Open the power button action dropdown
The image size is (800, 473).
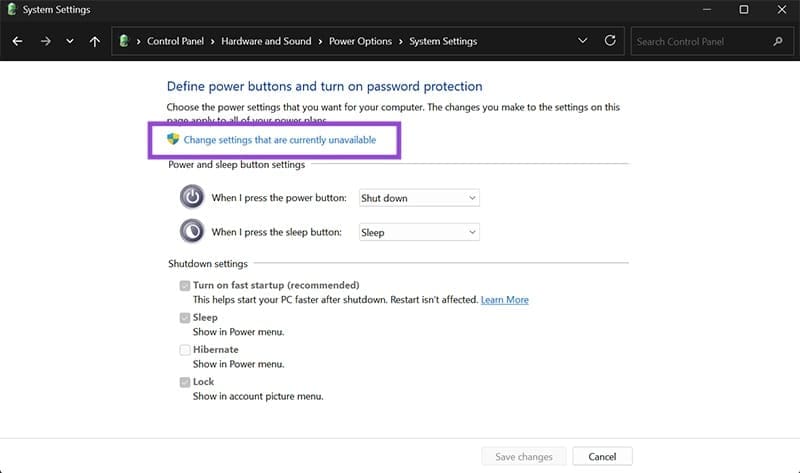(419, 198)
